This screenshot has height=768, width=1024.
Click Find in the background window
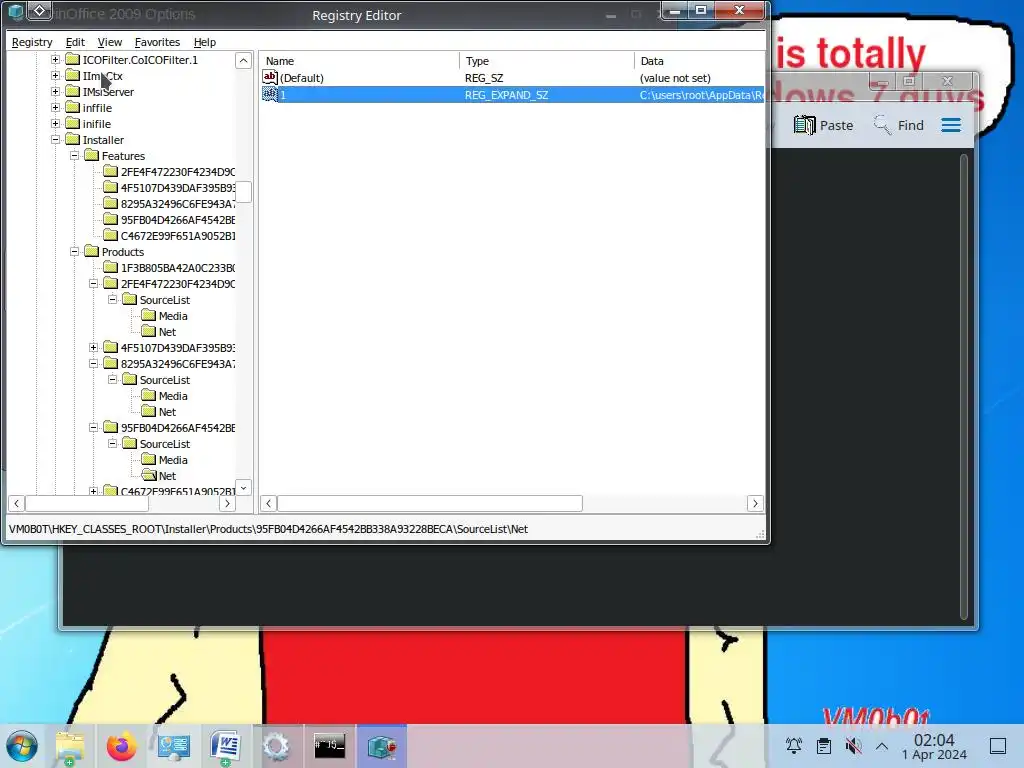899,125
